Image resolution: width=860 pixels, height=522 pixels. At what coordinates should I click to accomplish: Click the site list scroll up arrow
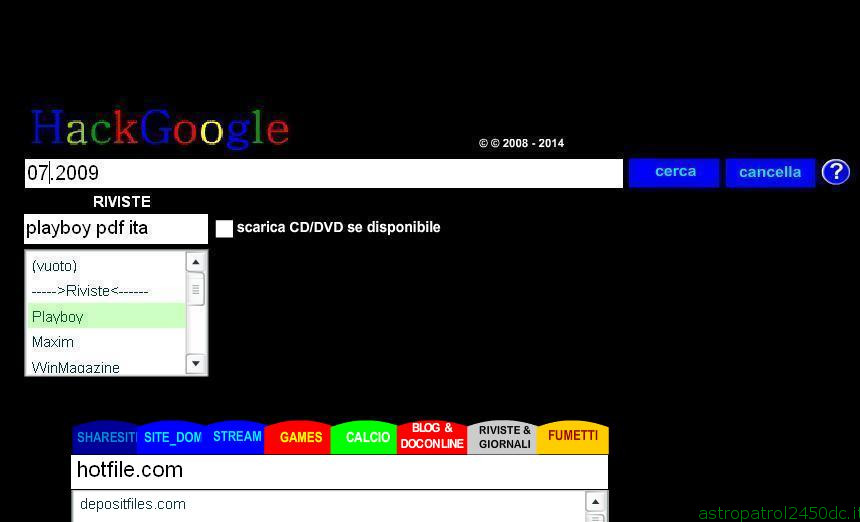[596, 502]
